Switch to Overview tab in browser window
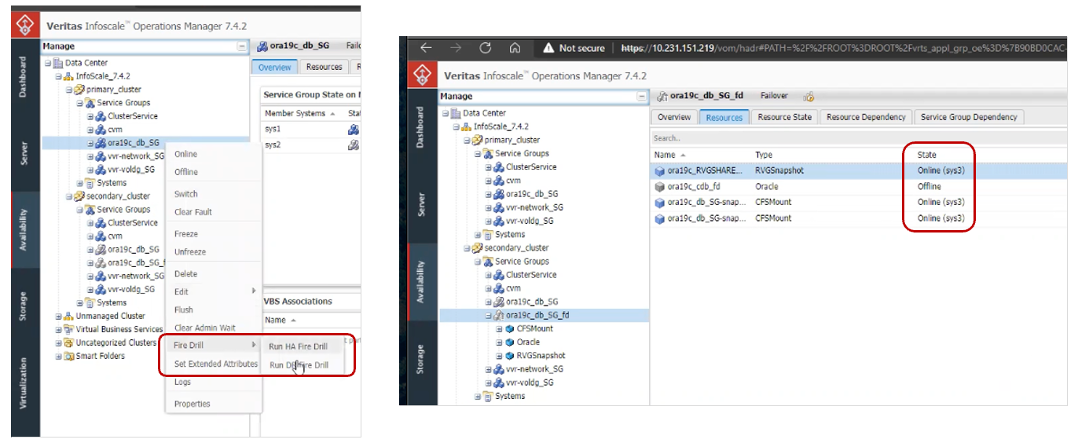Screen dimensions: 1090x444 click(x=674, y=117)
